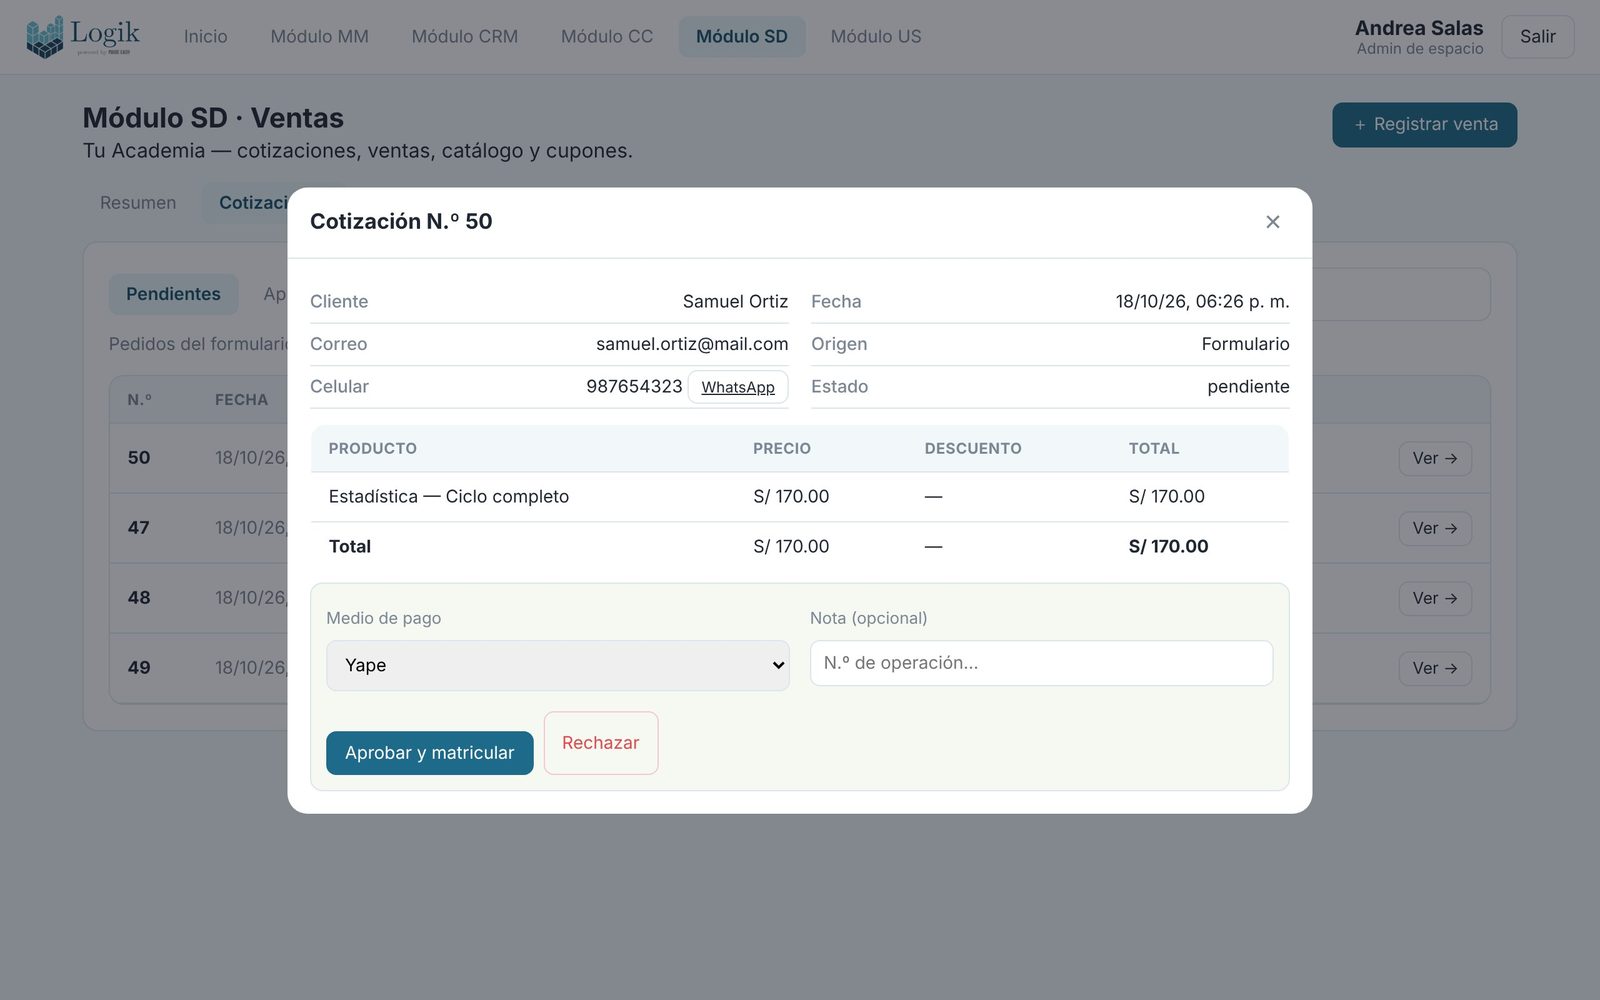Click the phone number 987654323
The height and width of the screenshot is (1000, 1600).
[634, 386]
